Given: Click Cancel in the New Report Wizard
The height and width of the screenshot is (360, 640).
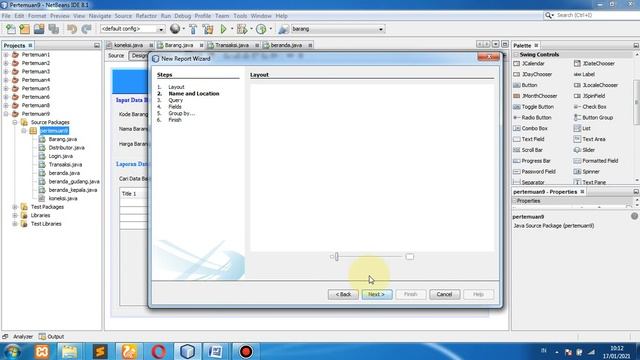Looking at the screenshot, I should tap(444, 294).
